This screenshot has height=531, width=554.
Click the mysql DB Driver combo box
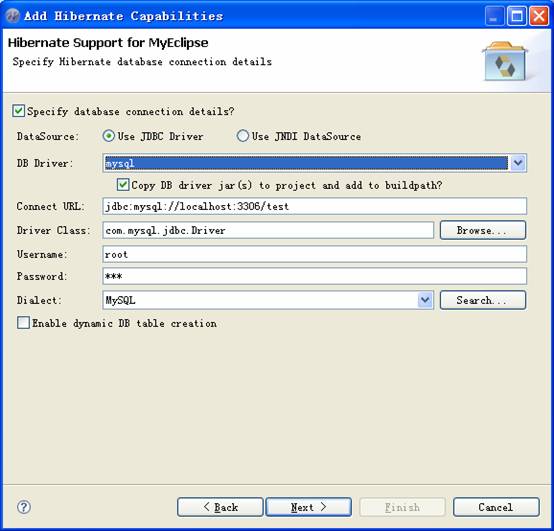(314, 163)
